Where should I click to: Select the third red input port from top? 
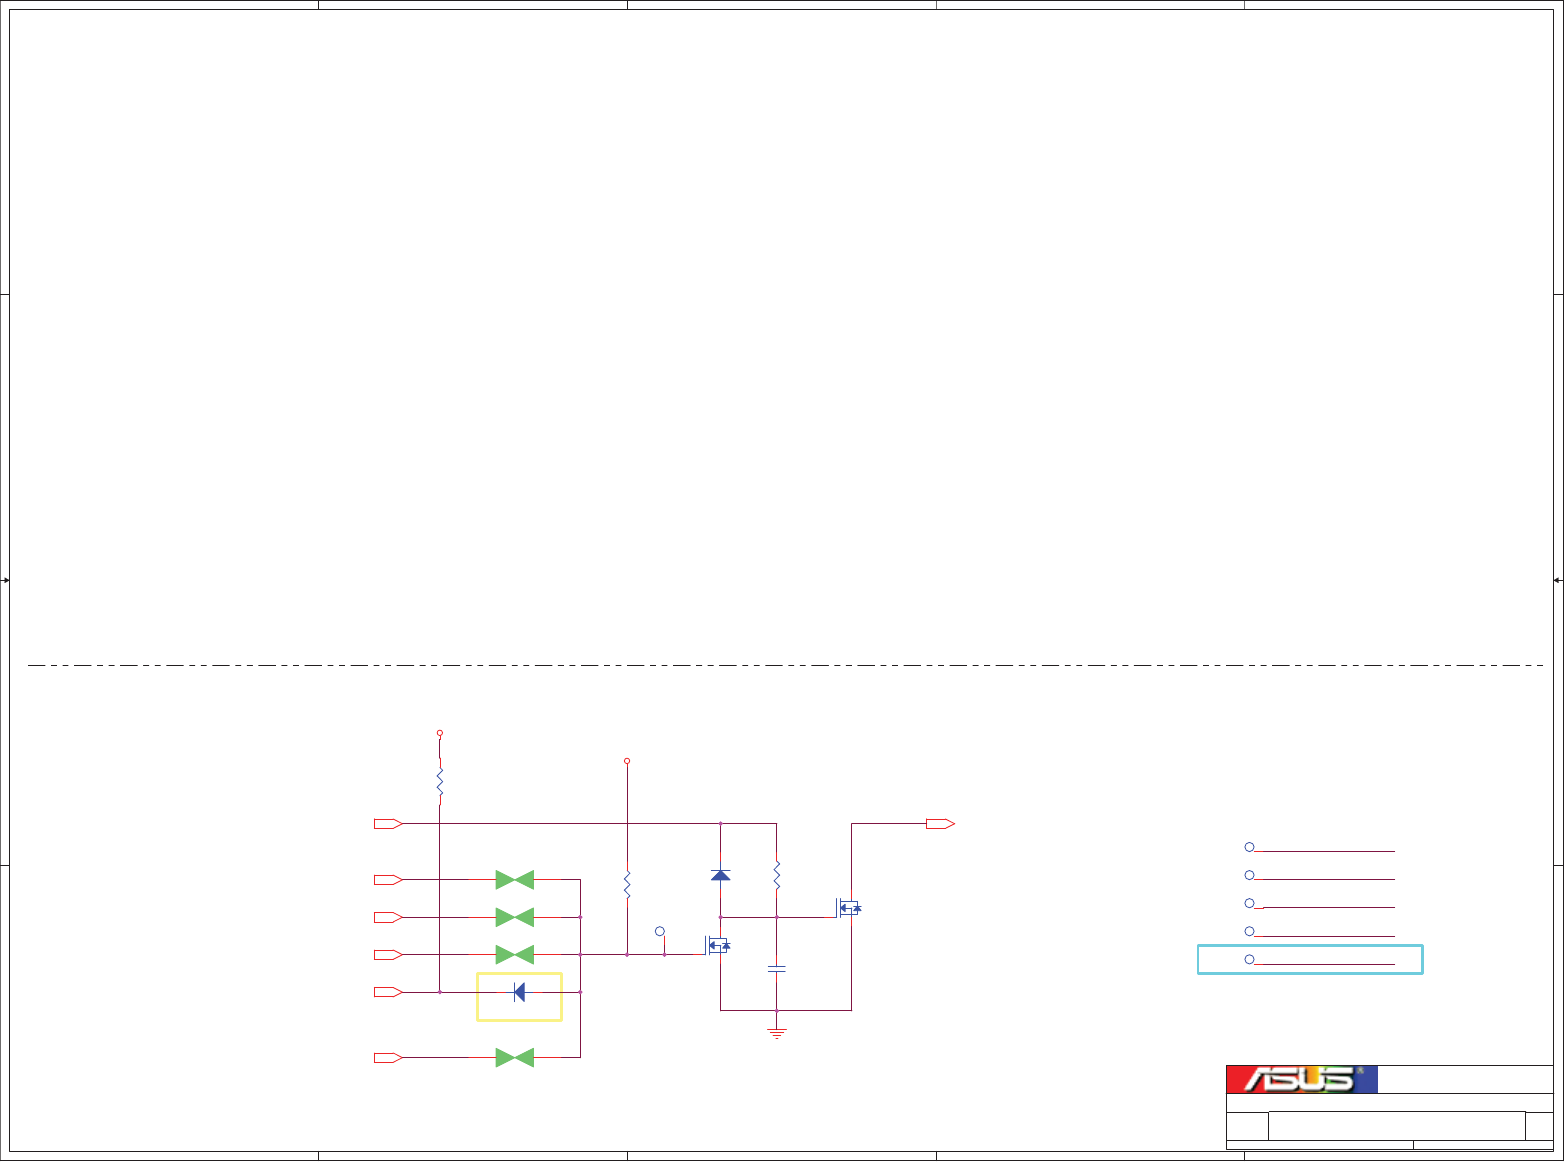click(x=388, y=917)
